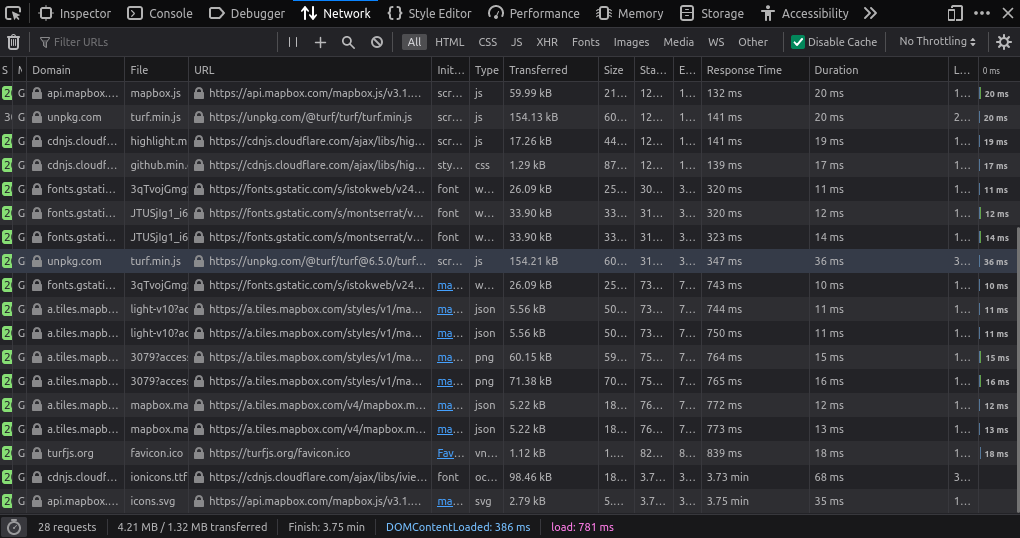Filter requests by WS
The height and width of the screenshot is (538, 1020).
(x=716, y=42)
